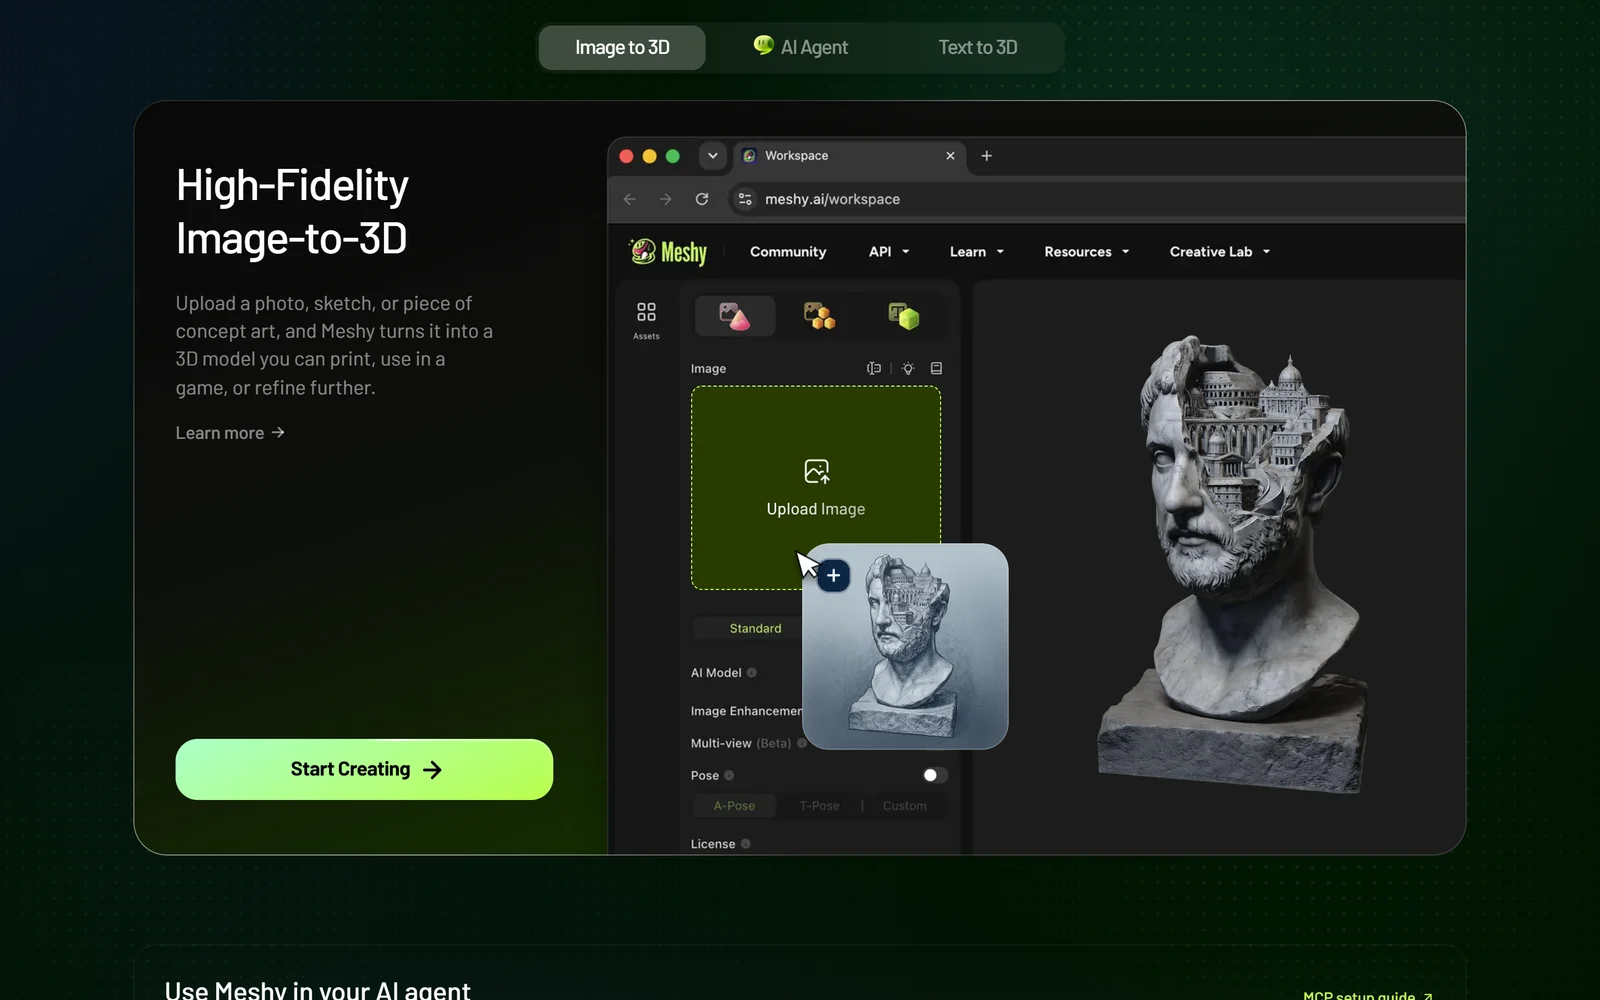Select the Standard mode option
Image resolution: width=1600 pixels, height=1000 pixels.
click(x=755, y=628)
